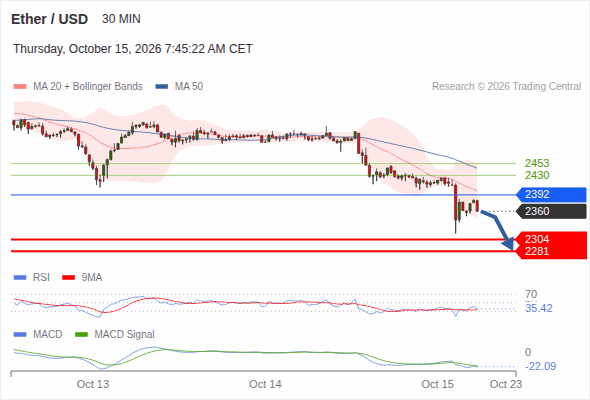The image size is (590, 400).
Task: Click the MA 20 + Bollinger Bands legend label
Action: pos(88,87)
